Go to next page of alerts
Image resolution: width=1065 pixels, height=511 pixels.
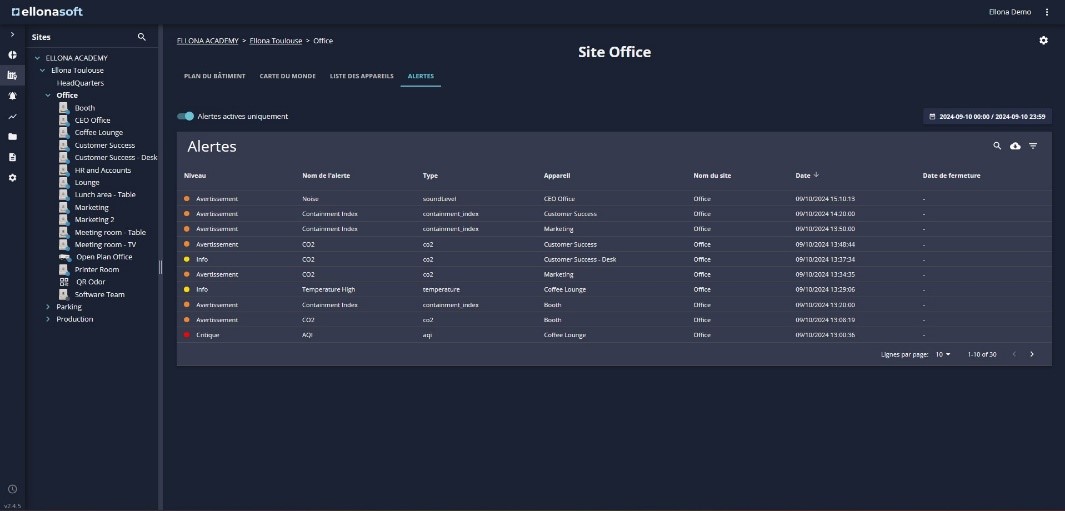(1032, 354)
